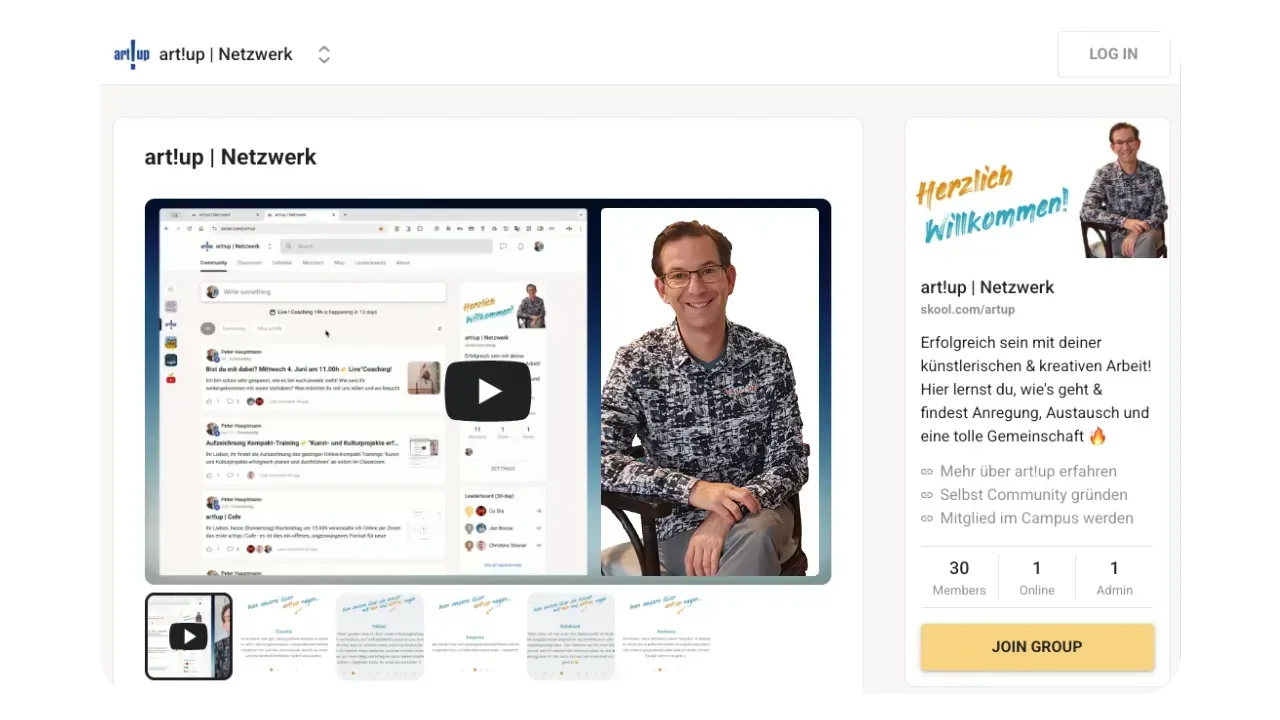The width and height of the screenshot is (1280, 720).
Task: Open the 'Mitglied im Campus werden' link
Action: click(1037, 518)
